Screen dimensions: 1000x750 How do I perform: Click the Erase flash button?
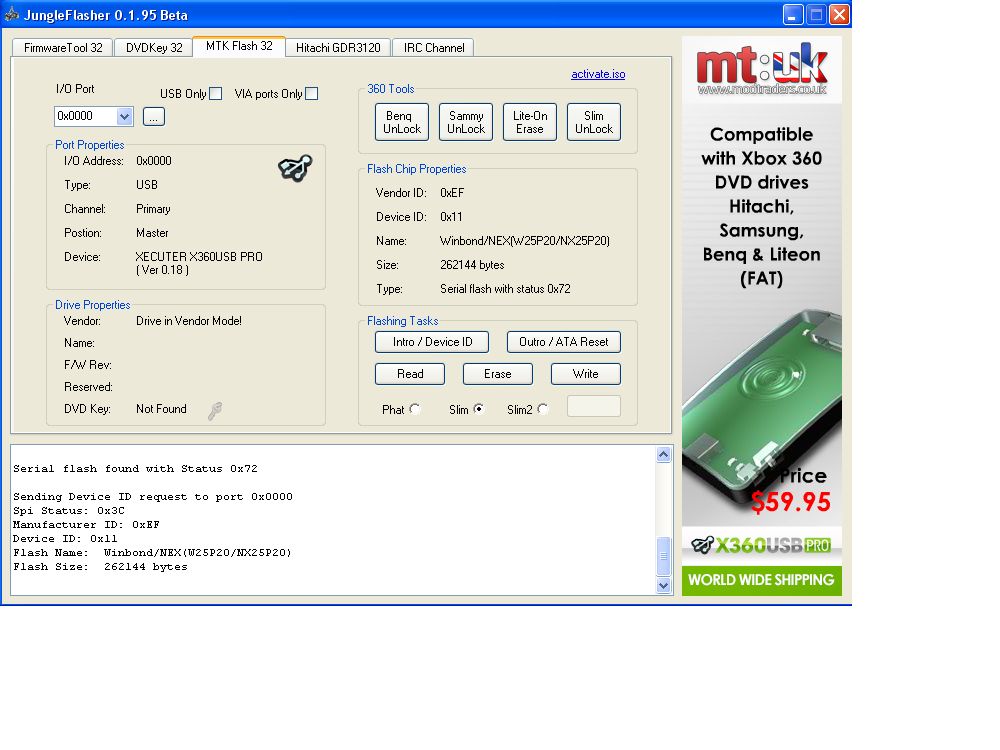pos(497,374)
